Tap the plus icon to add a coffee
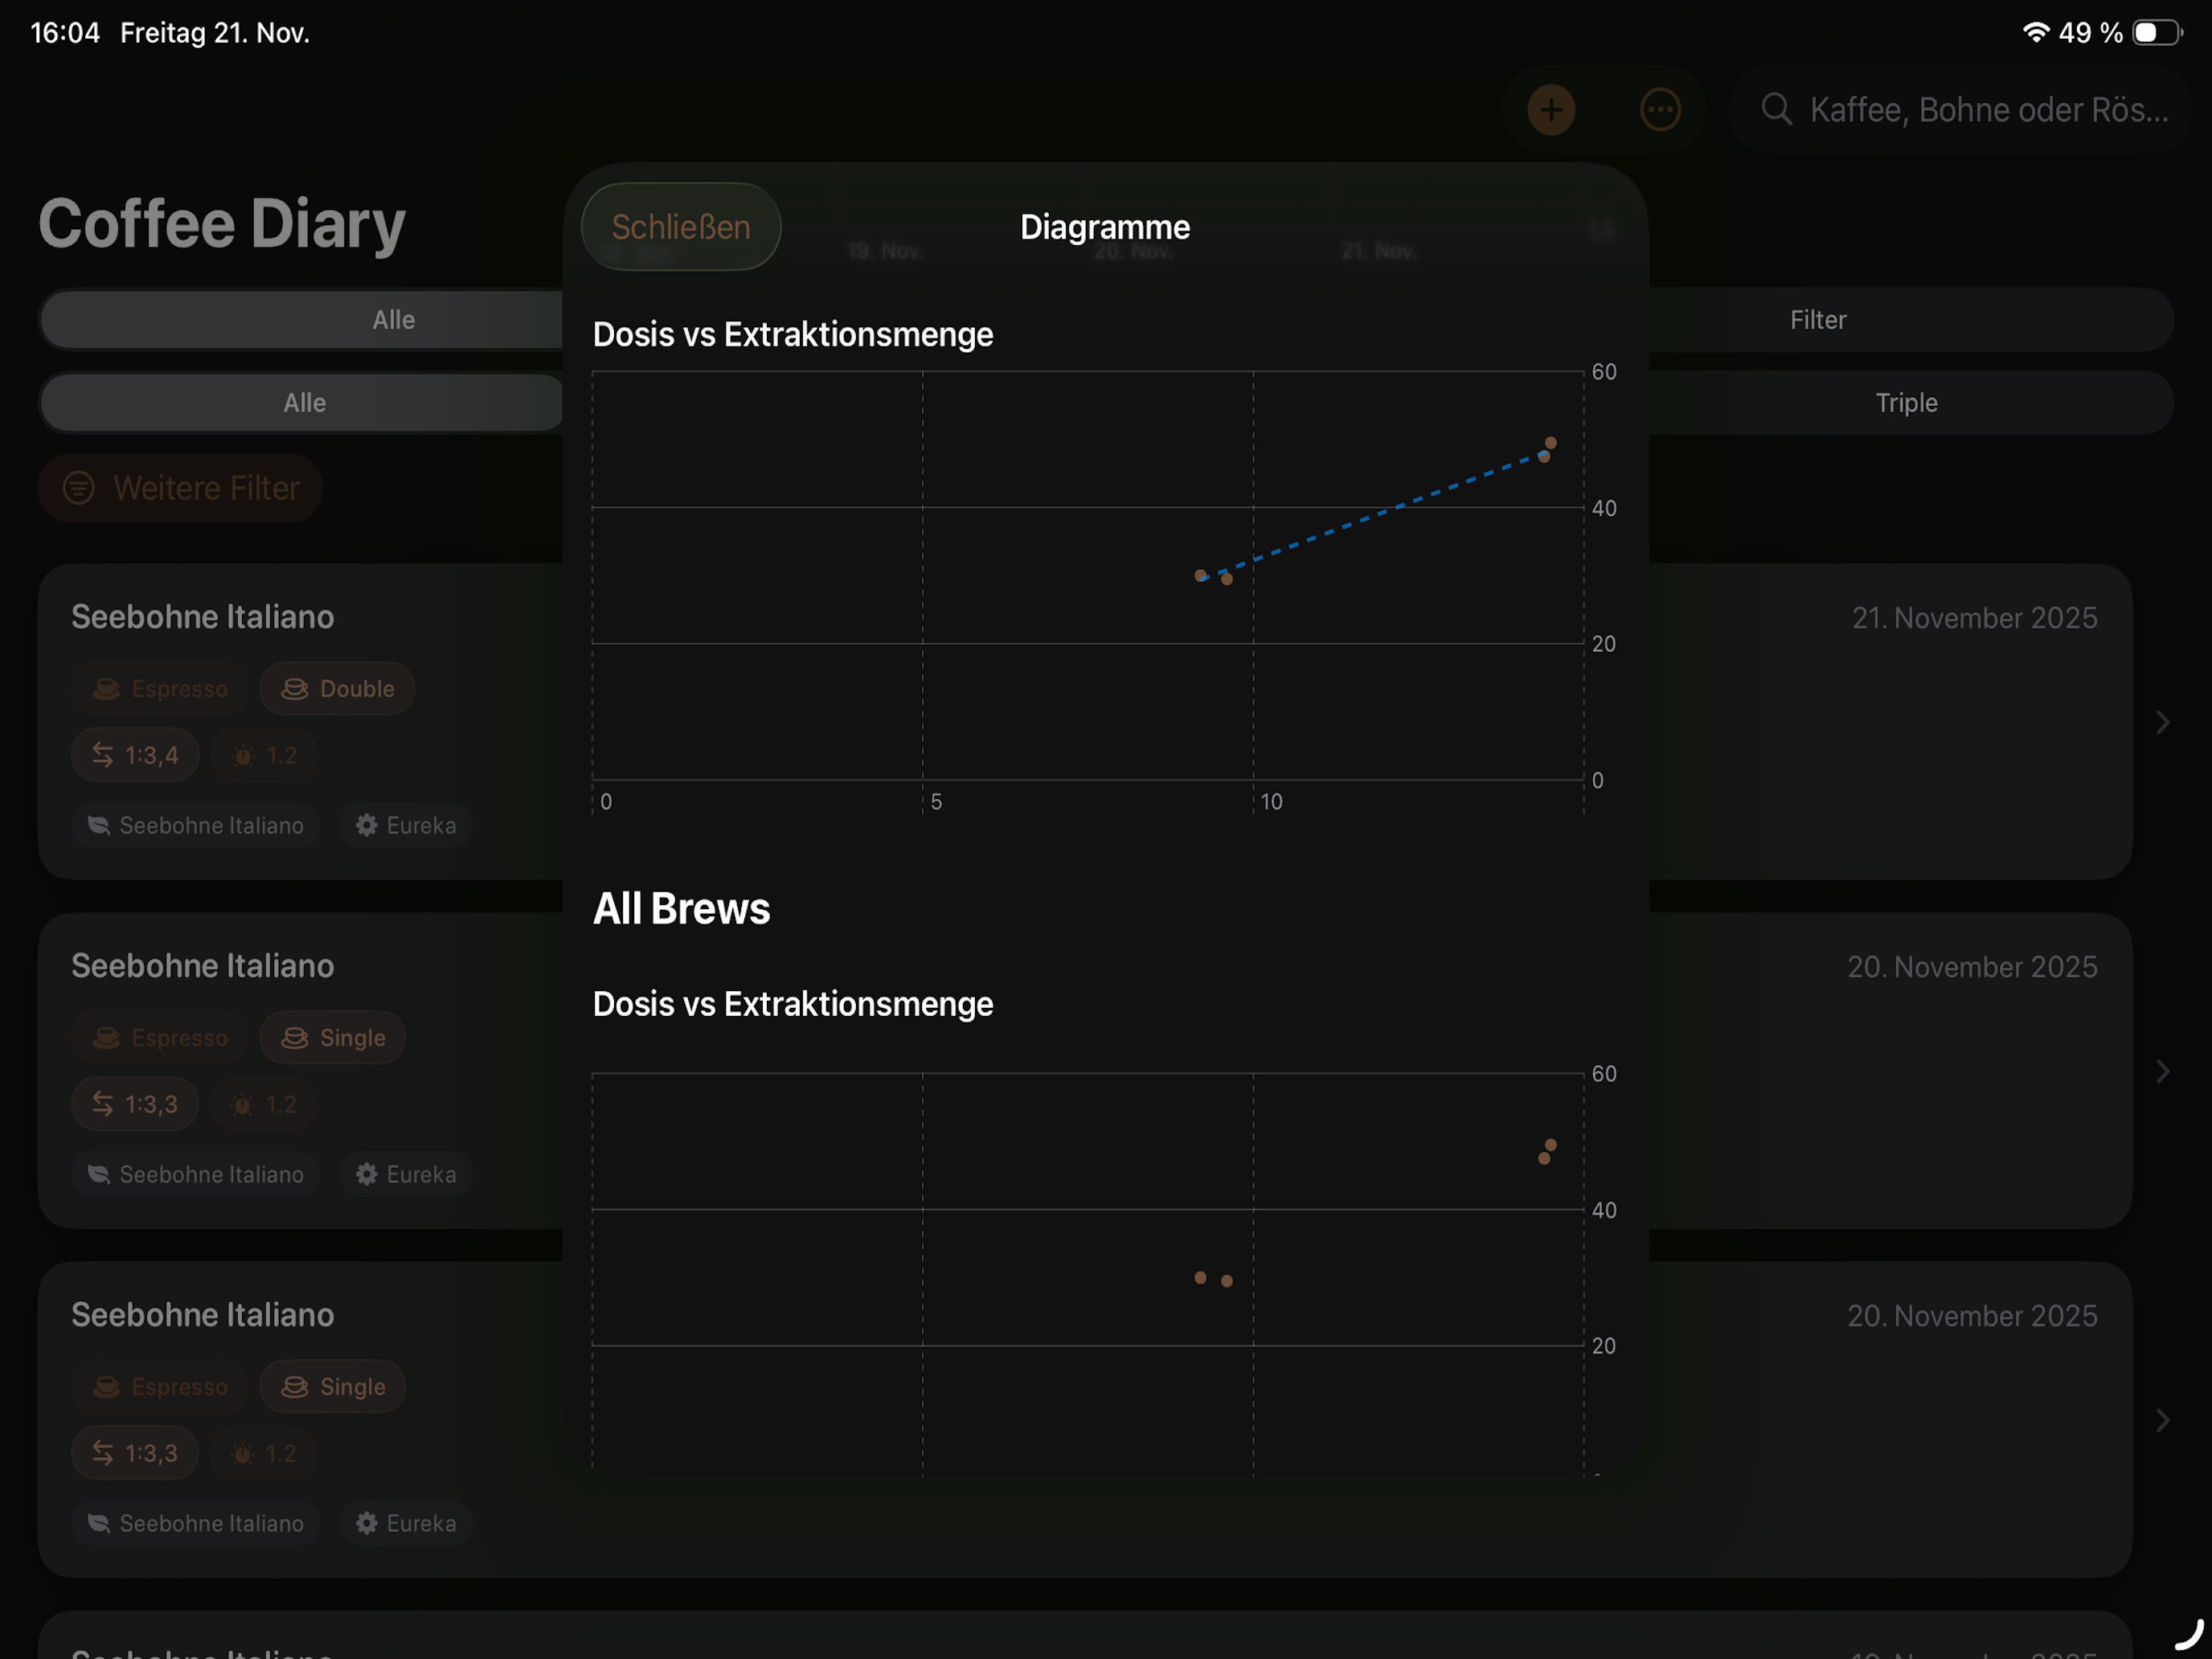The image size is (2212, 1659). (x=1551, y=110)
